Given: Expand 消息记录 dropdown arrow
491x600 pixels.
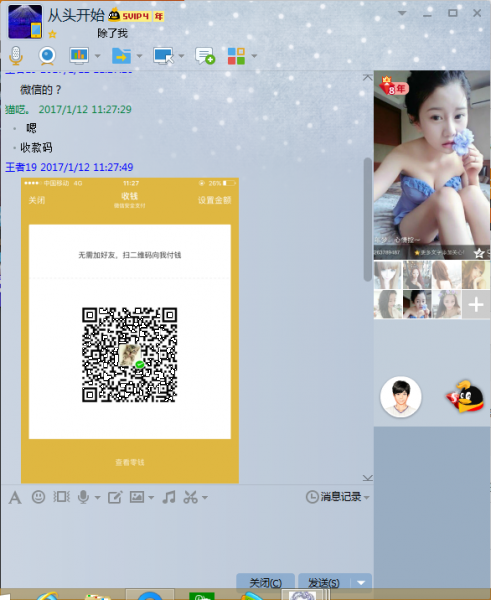Looking at the screenshot, I should [367, 498].
